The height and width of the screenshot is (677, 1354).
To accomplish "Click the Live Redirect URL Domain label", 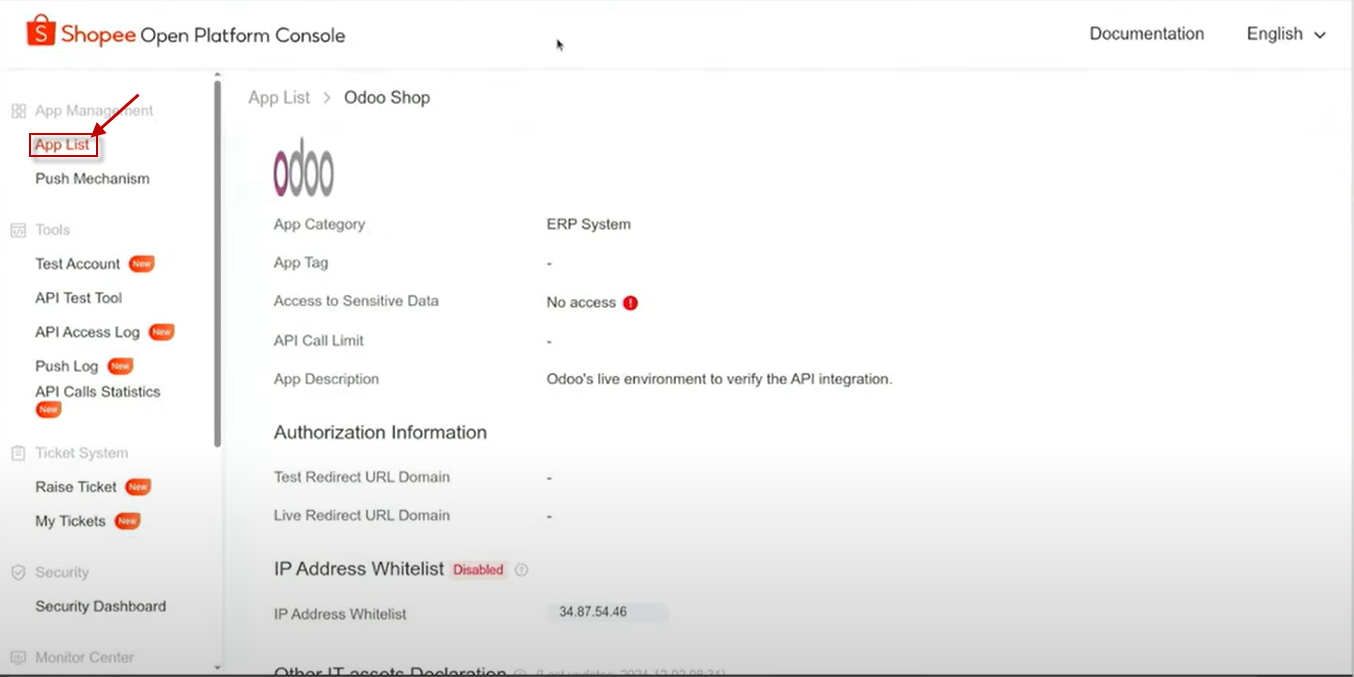I will tap(362, 516).
